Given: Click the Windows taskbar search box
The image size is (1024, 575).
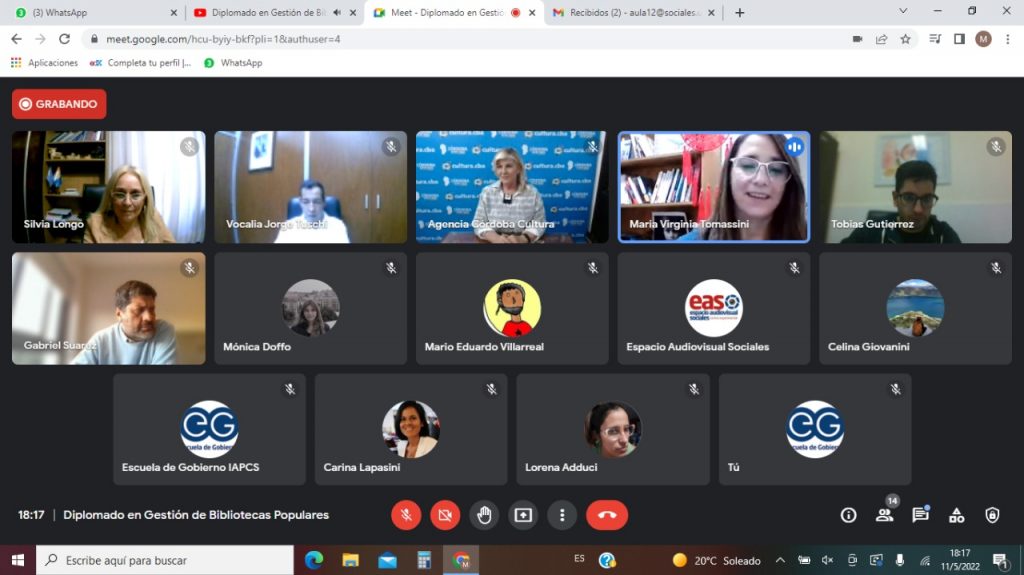Looking at the screenshot, I should [165, 560].
